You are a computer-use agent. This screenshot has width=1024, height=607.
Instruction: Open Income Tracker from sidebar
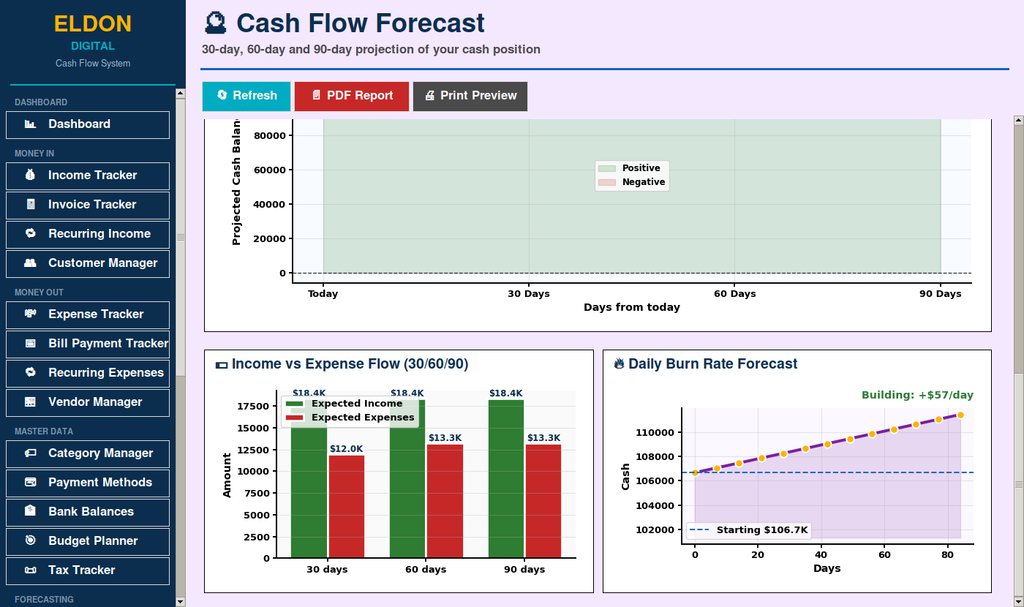tap(88, 176)
